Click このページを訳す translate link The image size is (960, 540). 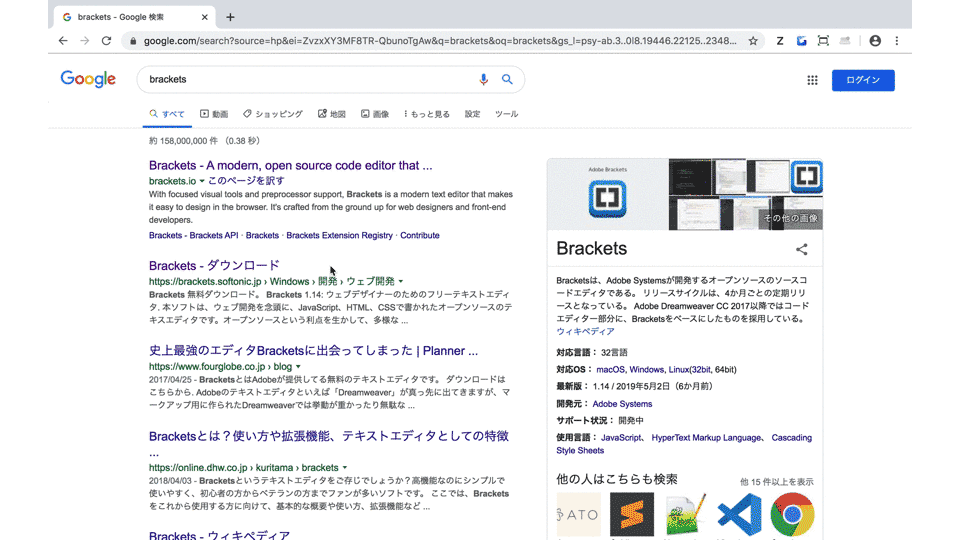point(246,181)
